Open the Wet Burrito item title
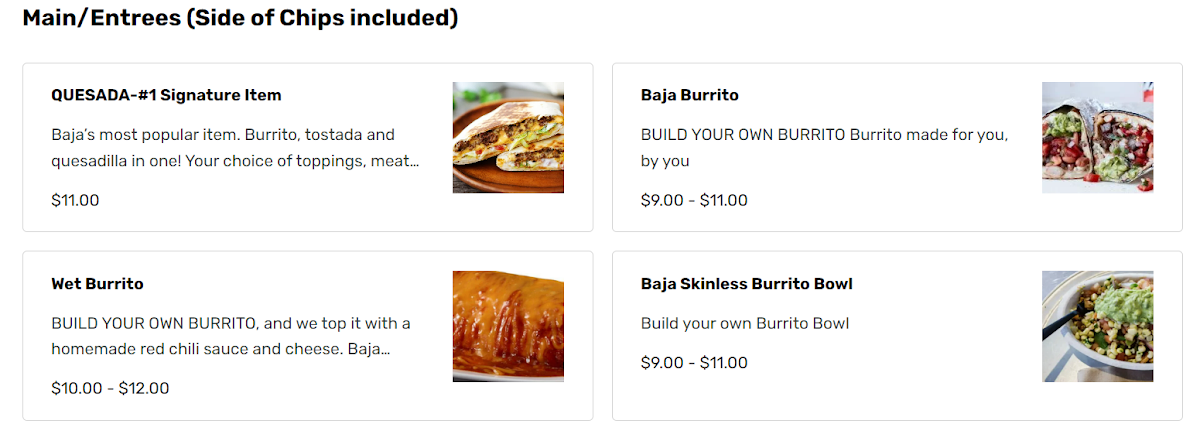The height and width of the screenshot is (434, 1200). tap(97, 284)
